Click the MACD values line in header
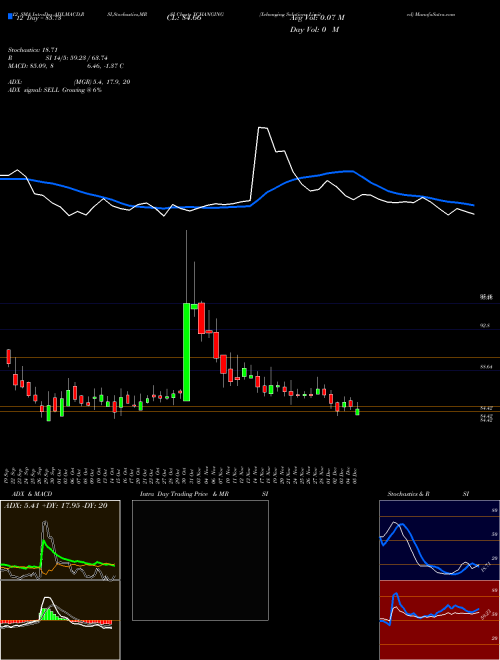The height and width of the screenshot is (660, 500). [x=66, y=66]
